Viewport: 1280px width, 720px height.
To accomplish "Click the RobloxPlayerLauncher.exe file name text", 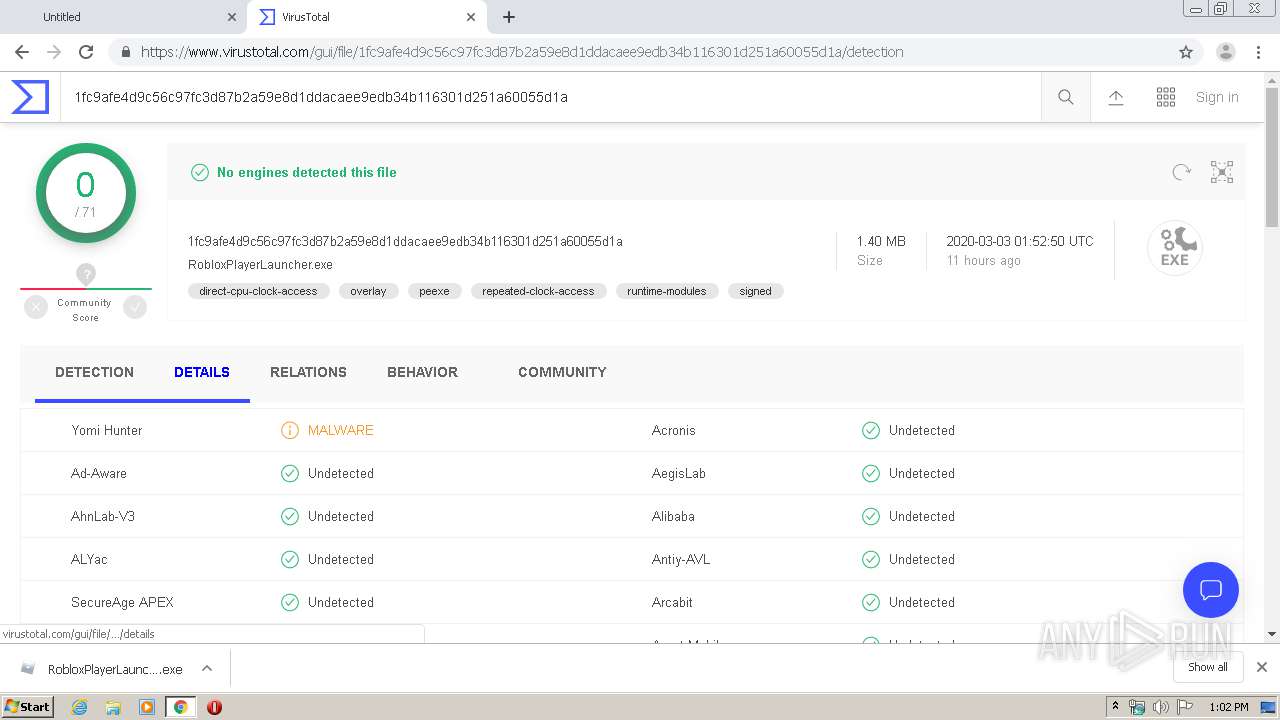I will [260, 265].
